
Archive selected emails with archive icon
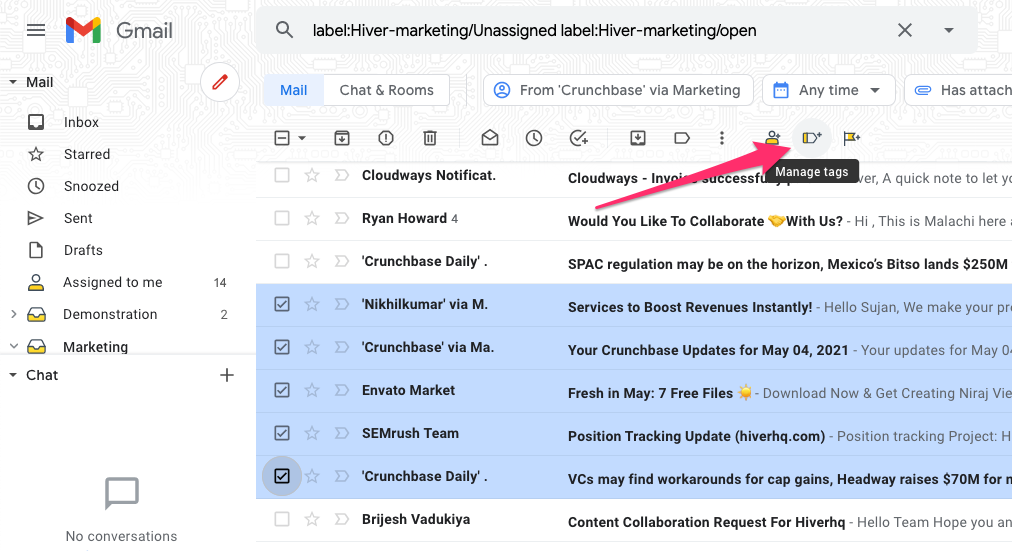coord(341,137)
